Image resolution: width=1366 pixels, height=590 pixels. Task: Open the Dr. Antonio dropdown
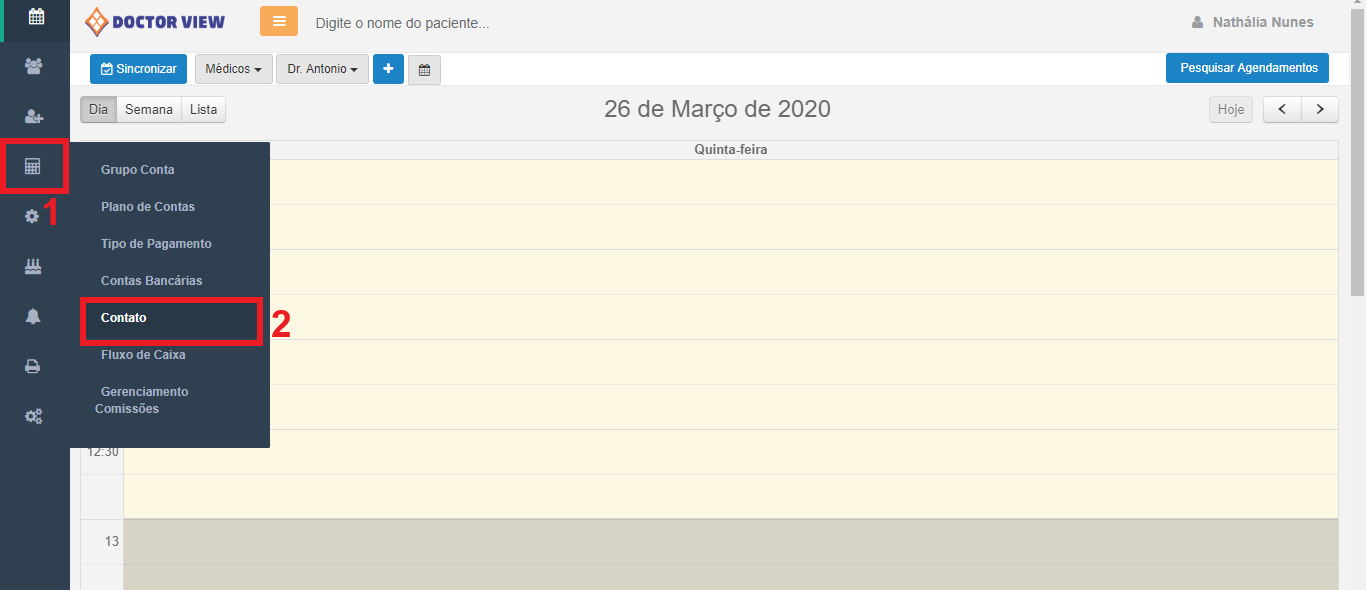pyautogui.click(x=322, y=69)
